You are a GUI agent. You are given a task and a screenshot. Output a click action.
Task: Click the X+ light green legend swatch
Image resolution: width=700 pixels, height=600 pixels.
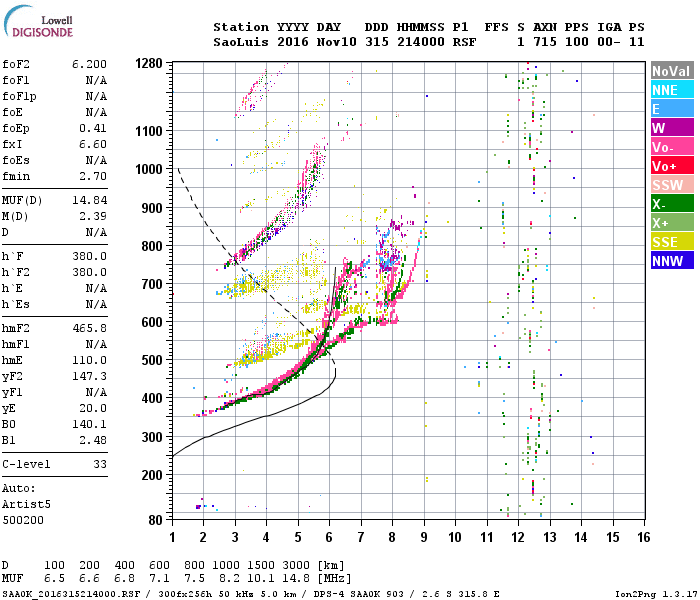click(672, 223)
